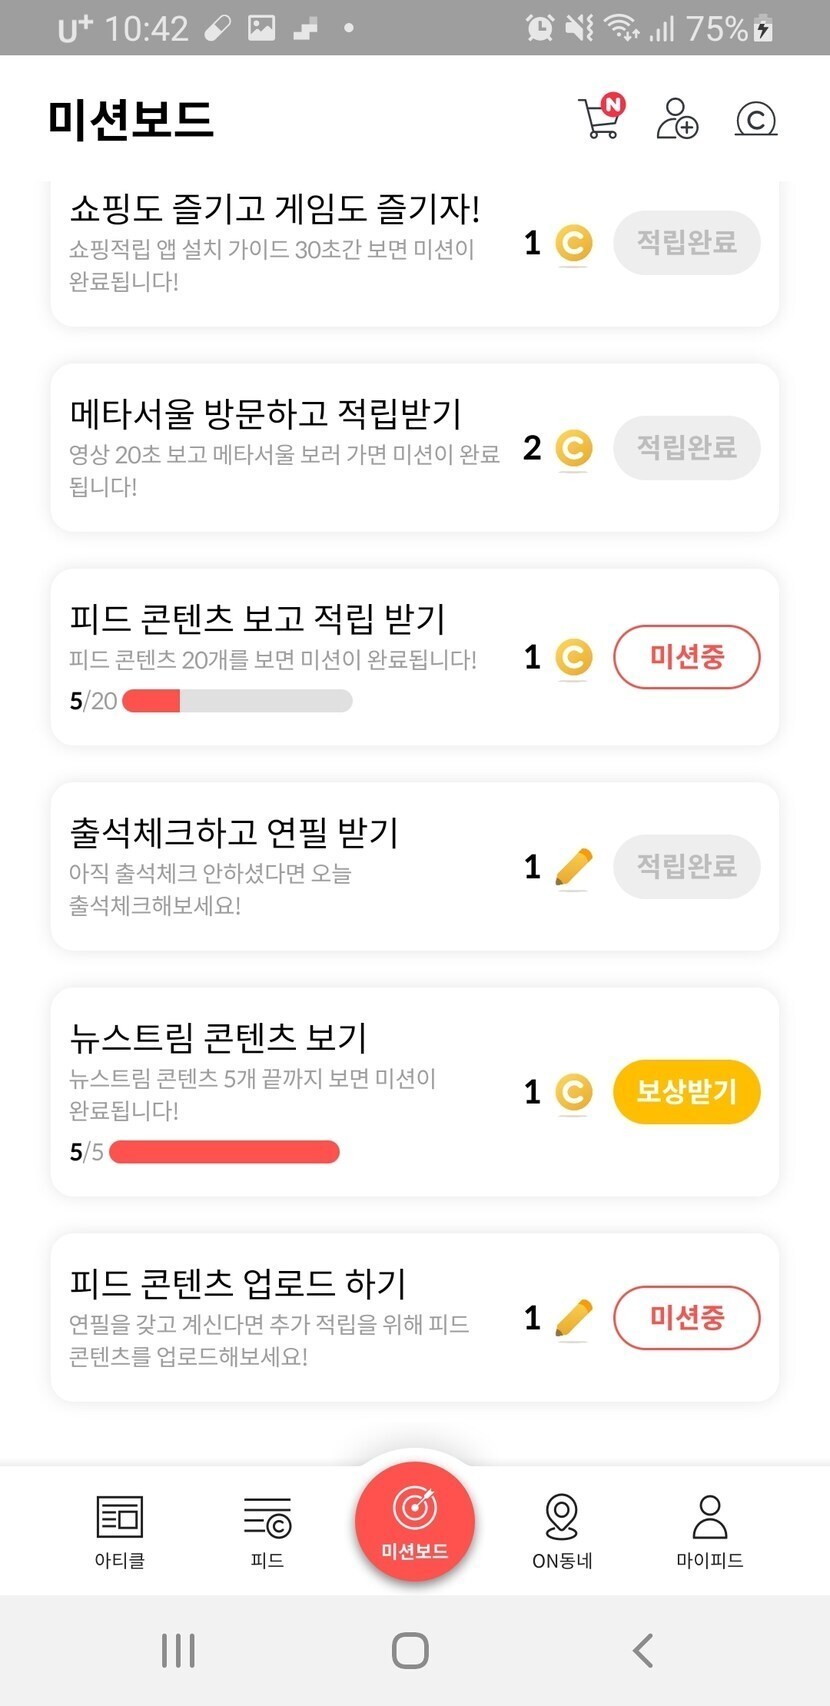Viewport: 830px width, 1706px height.
Task: Tap 적립완료 for 출석체크하고 연필 받기
Action: click(686, 866)
